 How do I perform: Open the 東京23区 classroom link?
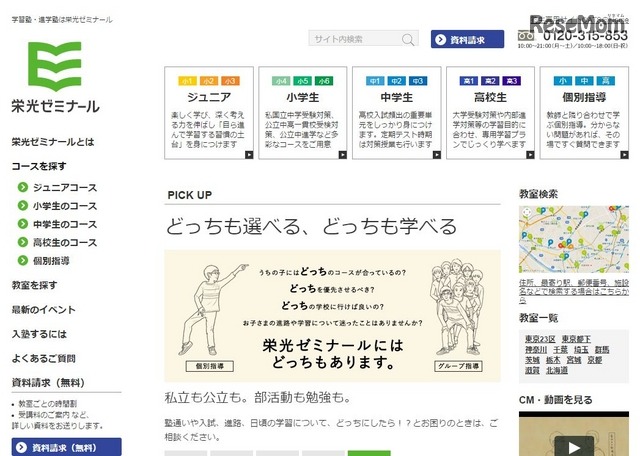540,339
